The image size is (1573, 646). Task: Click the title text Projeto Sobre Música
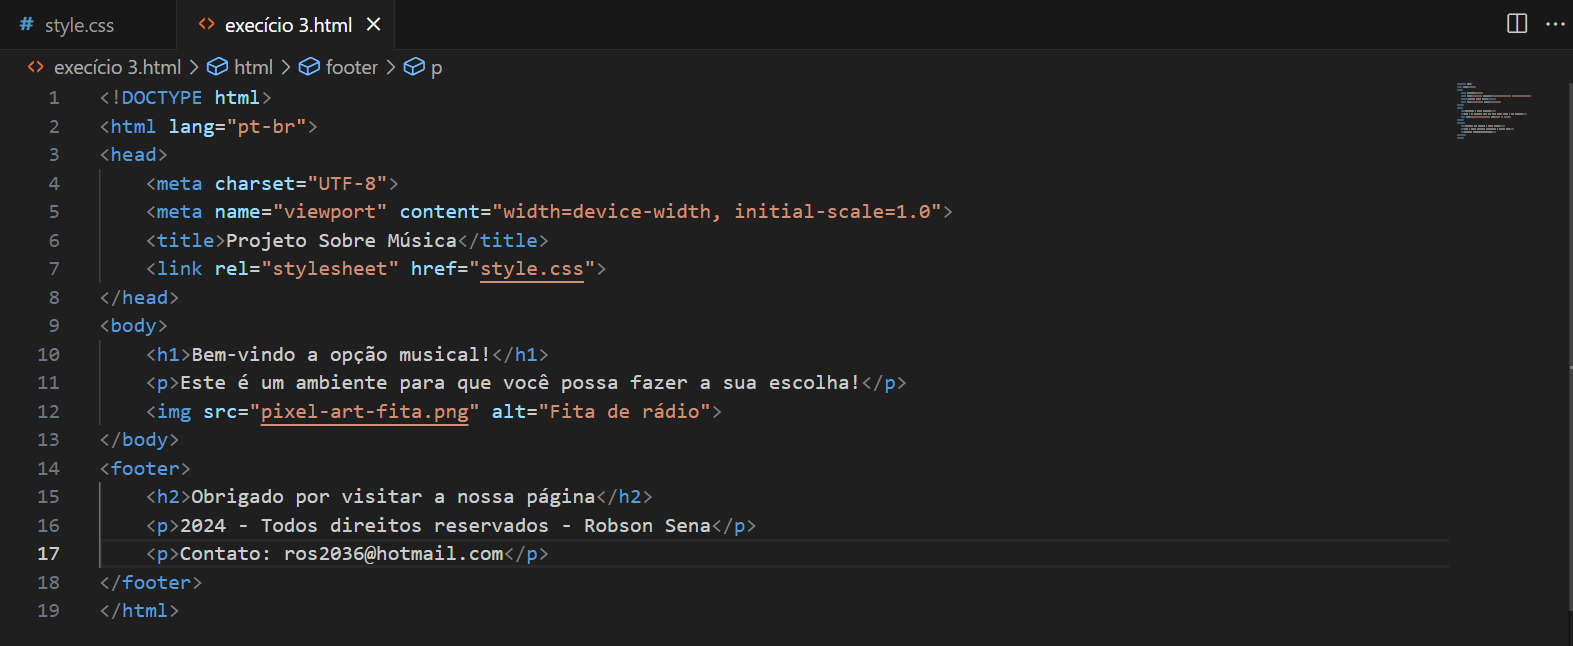(341, 241)
